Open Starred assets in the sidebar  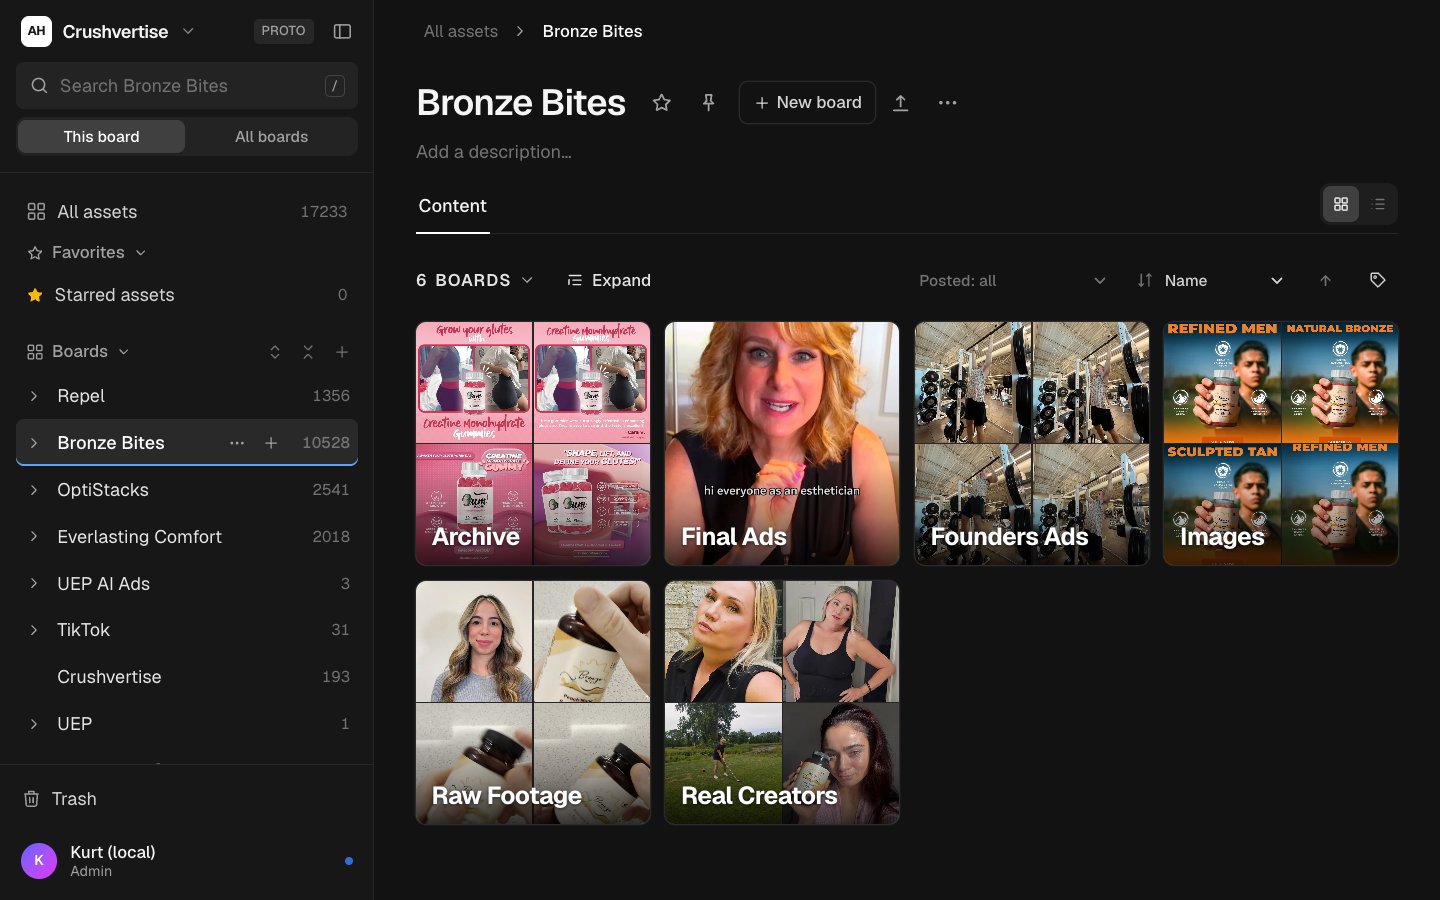click(x=187, y=295)
